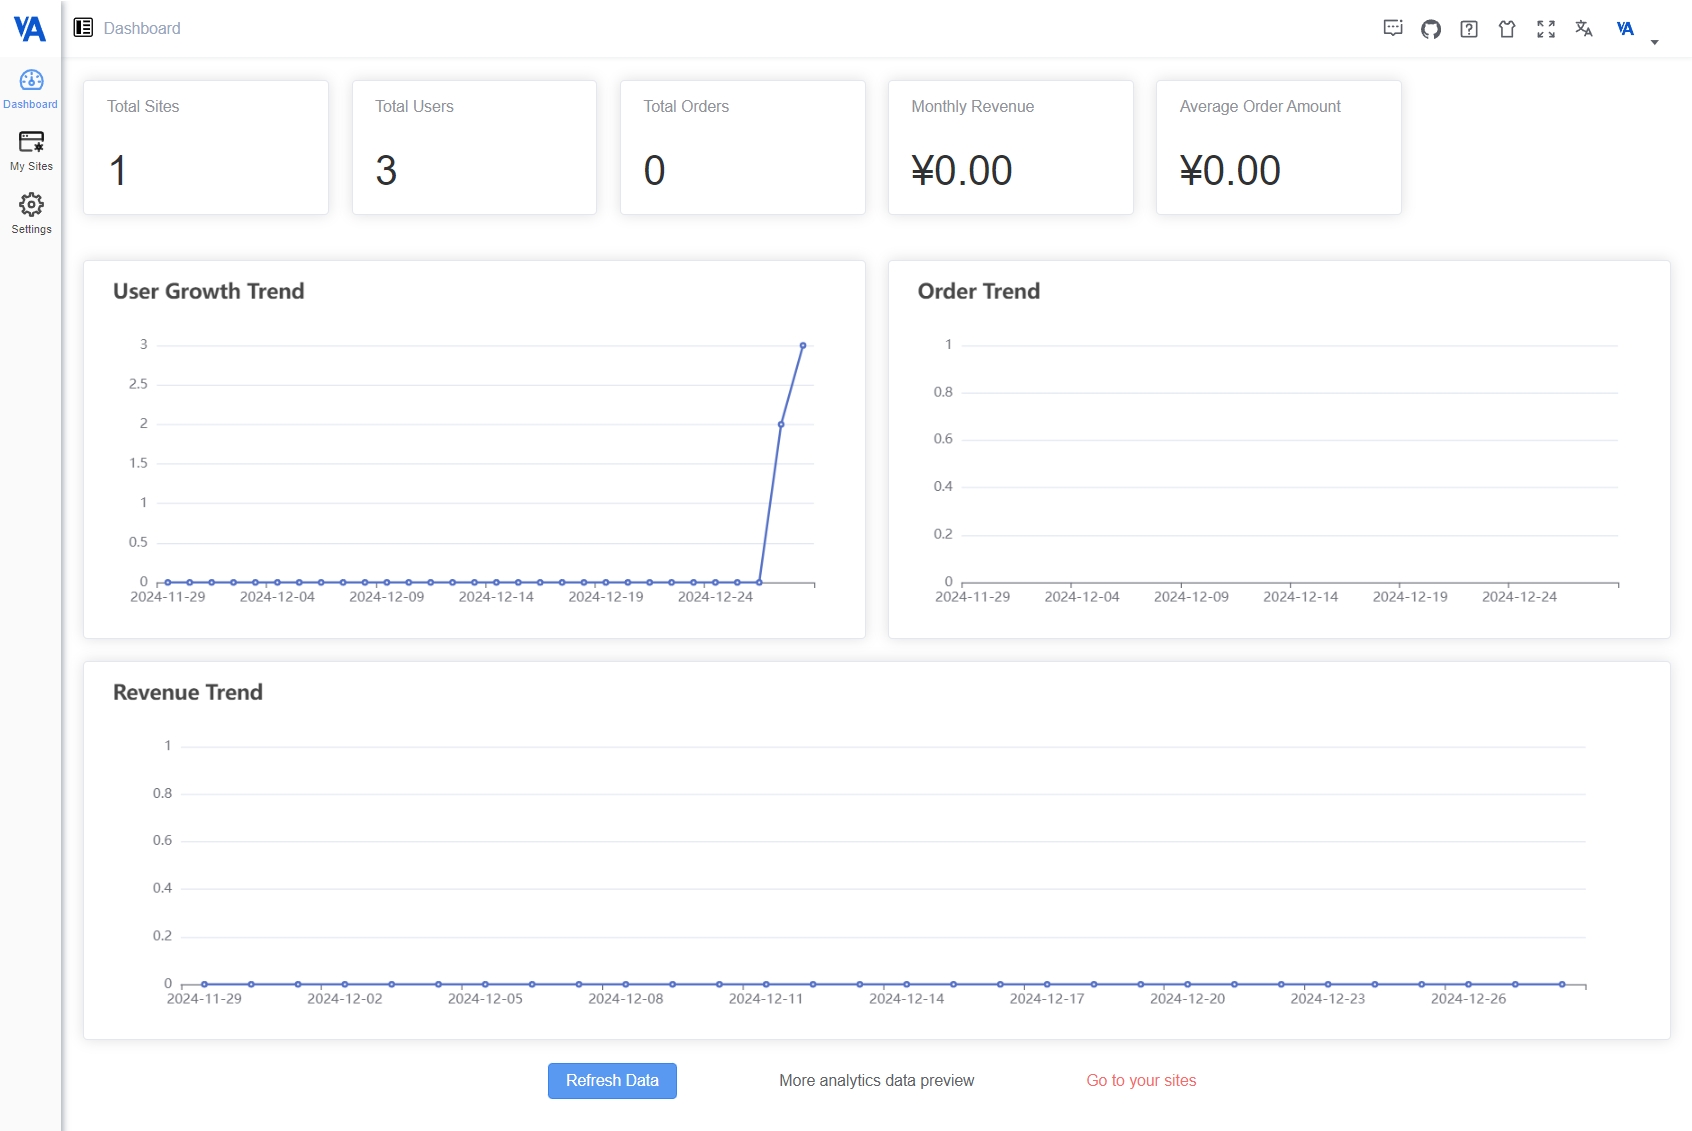The height and width of the screenshot is (1131, 1692).
Task: Click the VA logo in the top-left corner
Action: [x=30, y=28]
